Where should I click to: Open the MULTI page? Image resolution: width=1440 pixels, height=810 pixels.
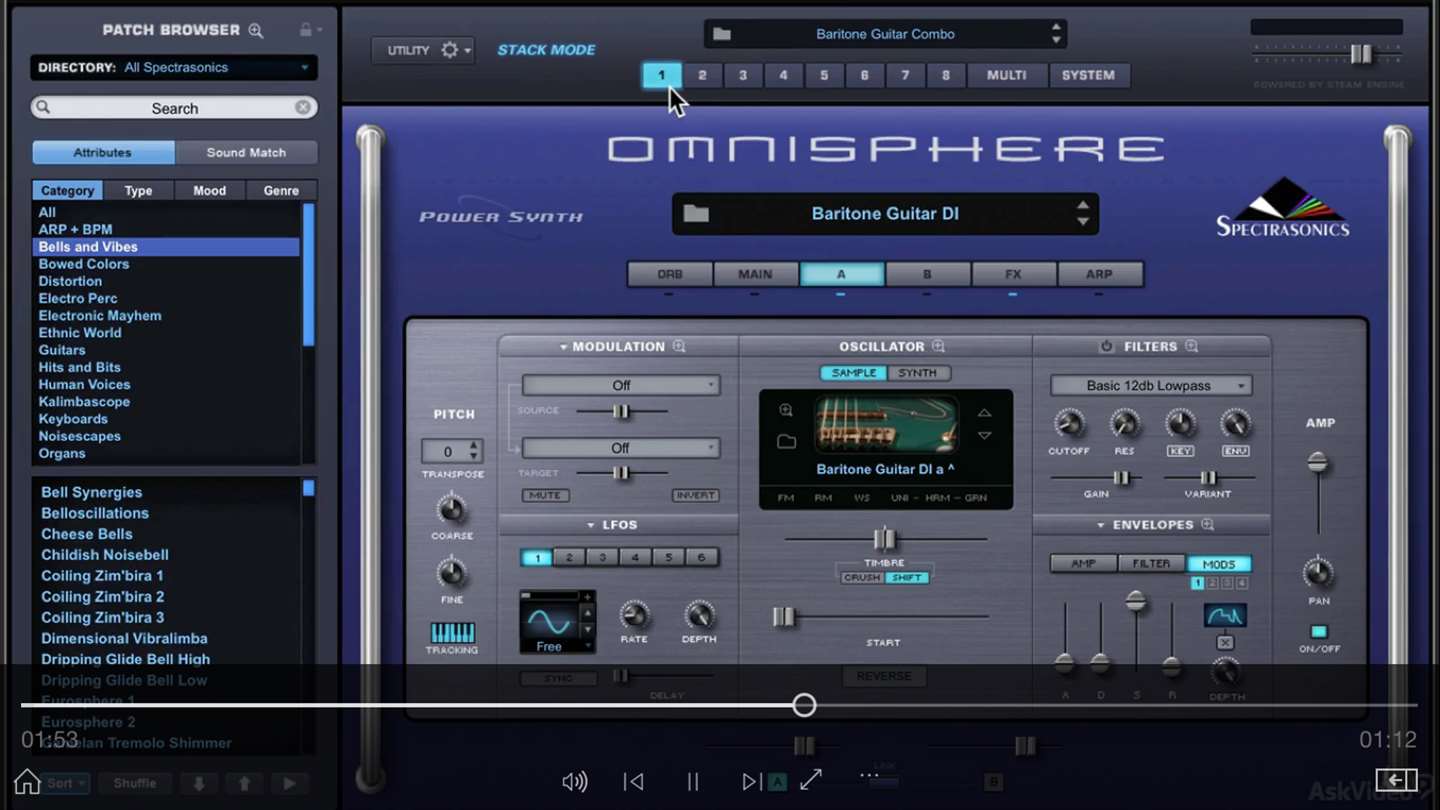1007,75
